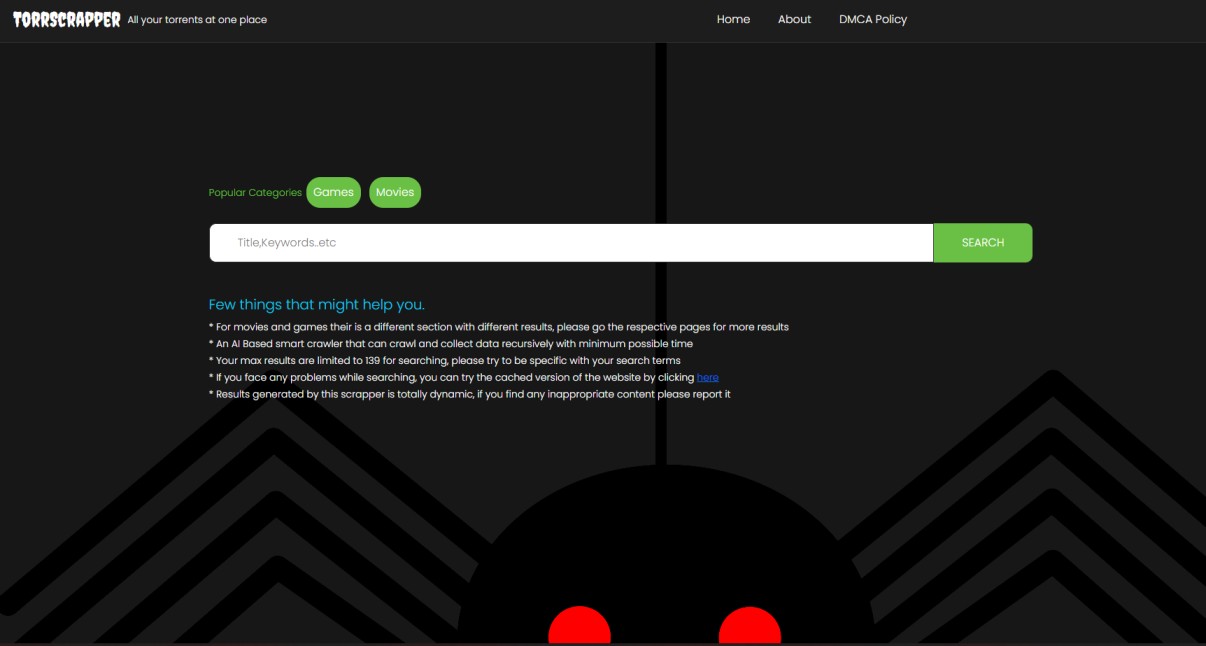Viewport: 1206px width, 646px height.
Task: Click the left red spider eye
Action: coord(578,627)
